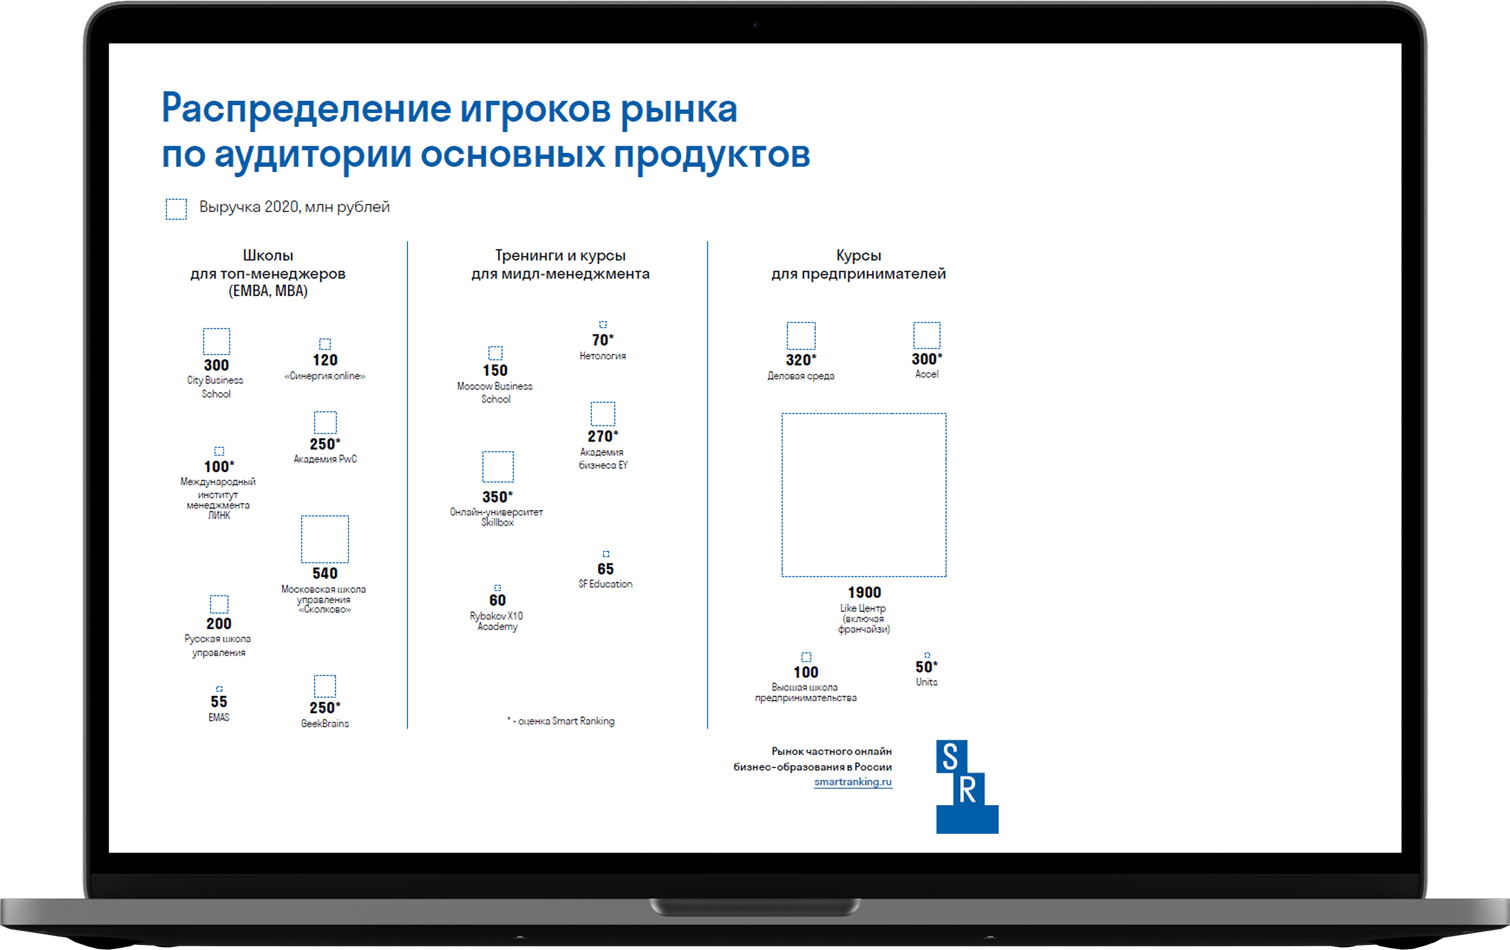
Task: Click the label "Русская школа управления"
Action: click(x=218, y=646)
